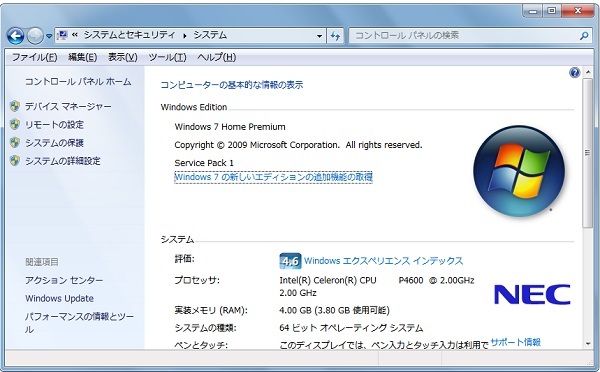Open the ツール(T) menu

tap(167, 57)
